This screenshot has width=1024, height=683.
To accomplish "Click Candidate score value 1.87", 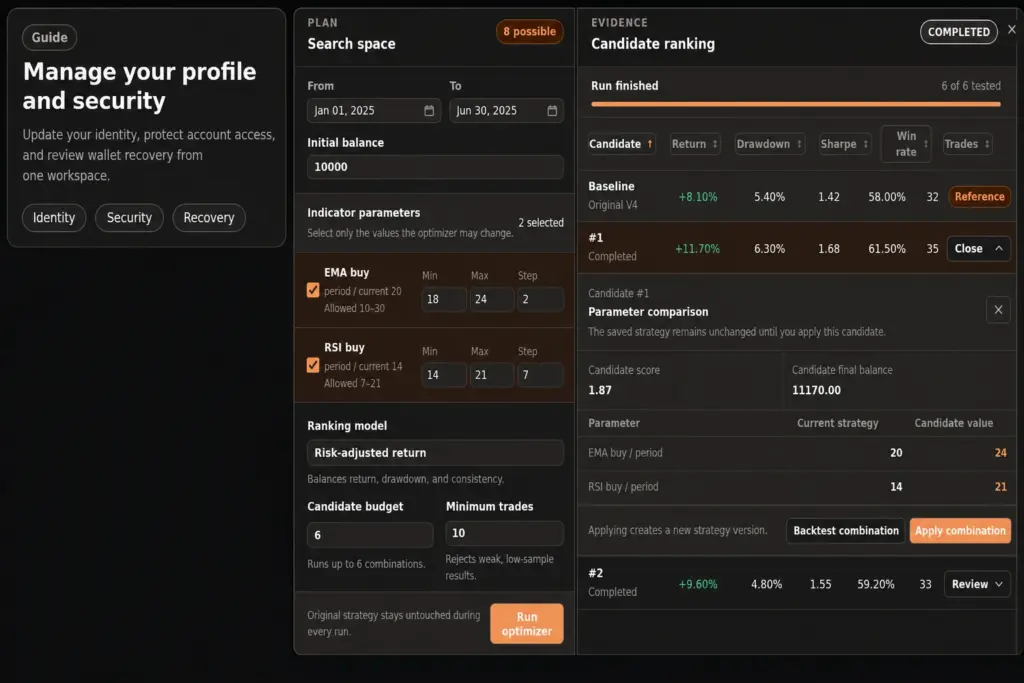I will (x=600, y=390).
